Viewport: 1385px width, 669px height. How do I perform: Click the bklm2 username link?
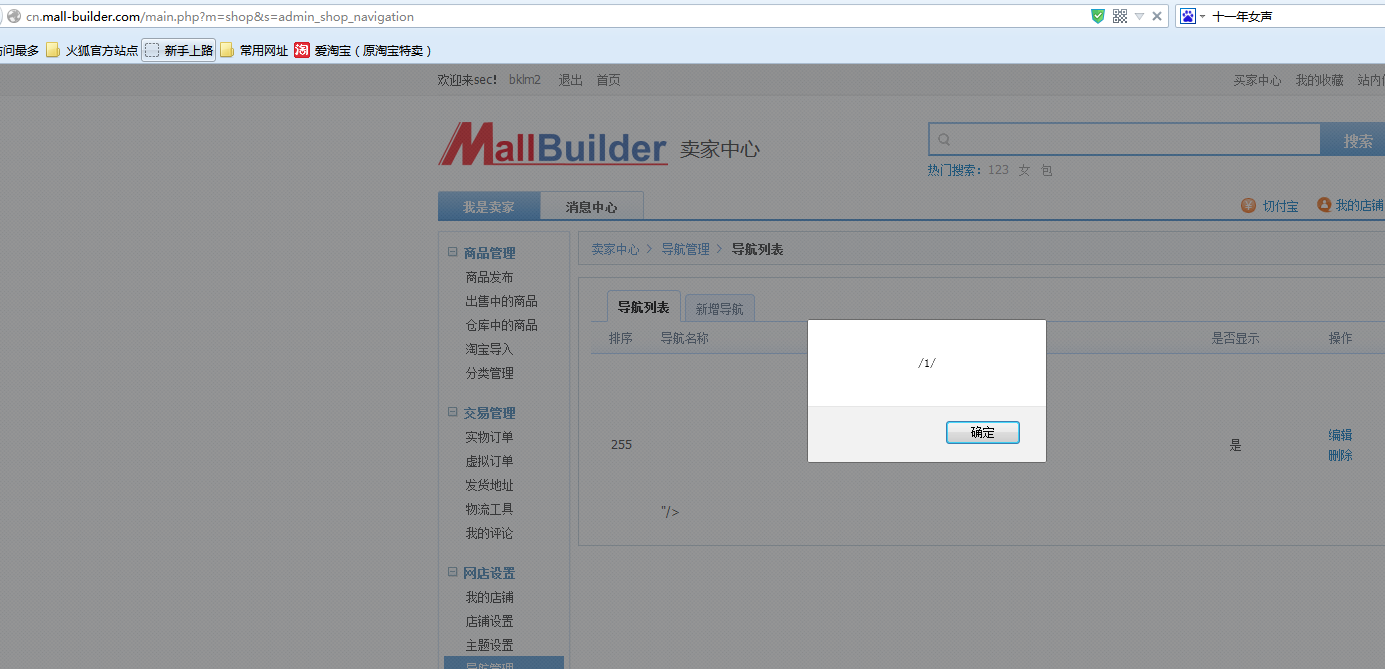point(525,80)
